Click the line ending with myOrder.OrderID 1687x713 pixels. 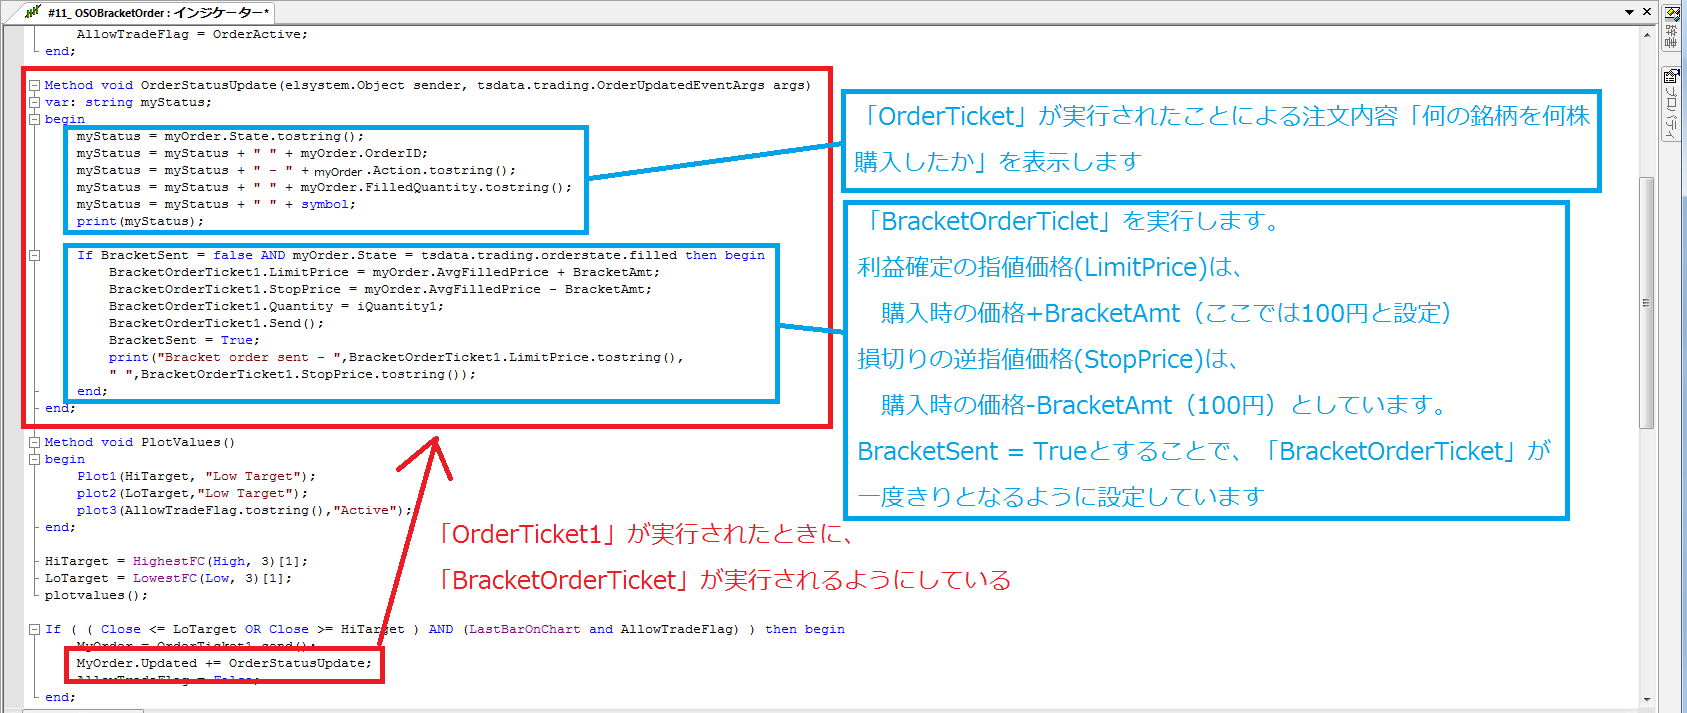[252, 153]
